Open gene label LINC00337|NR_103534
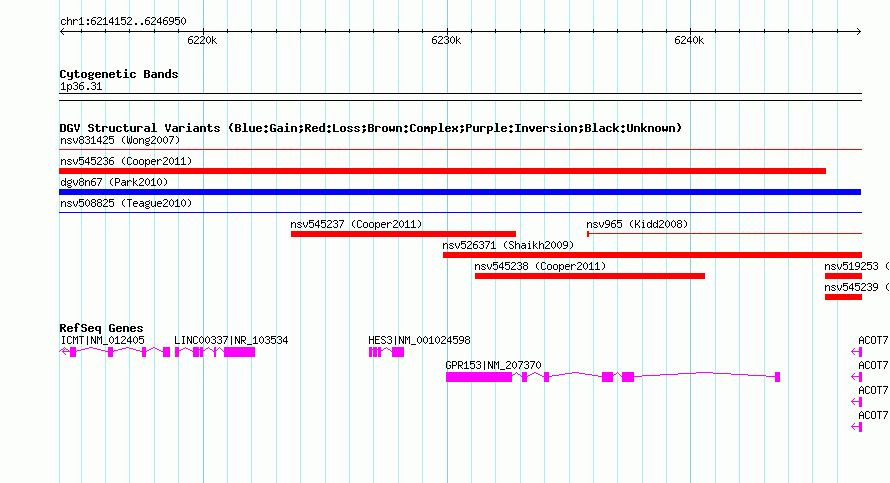The width and height of the screenshot is (890, 483). point(231,341)
